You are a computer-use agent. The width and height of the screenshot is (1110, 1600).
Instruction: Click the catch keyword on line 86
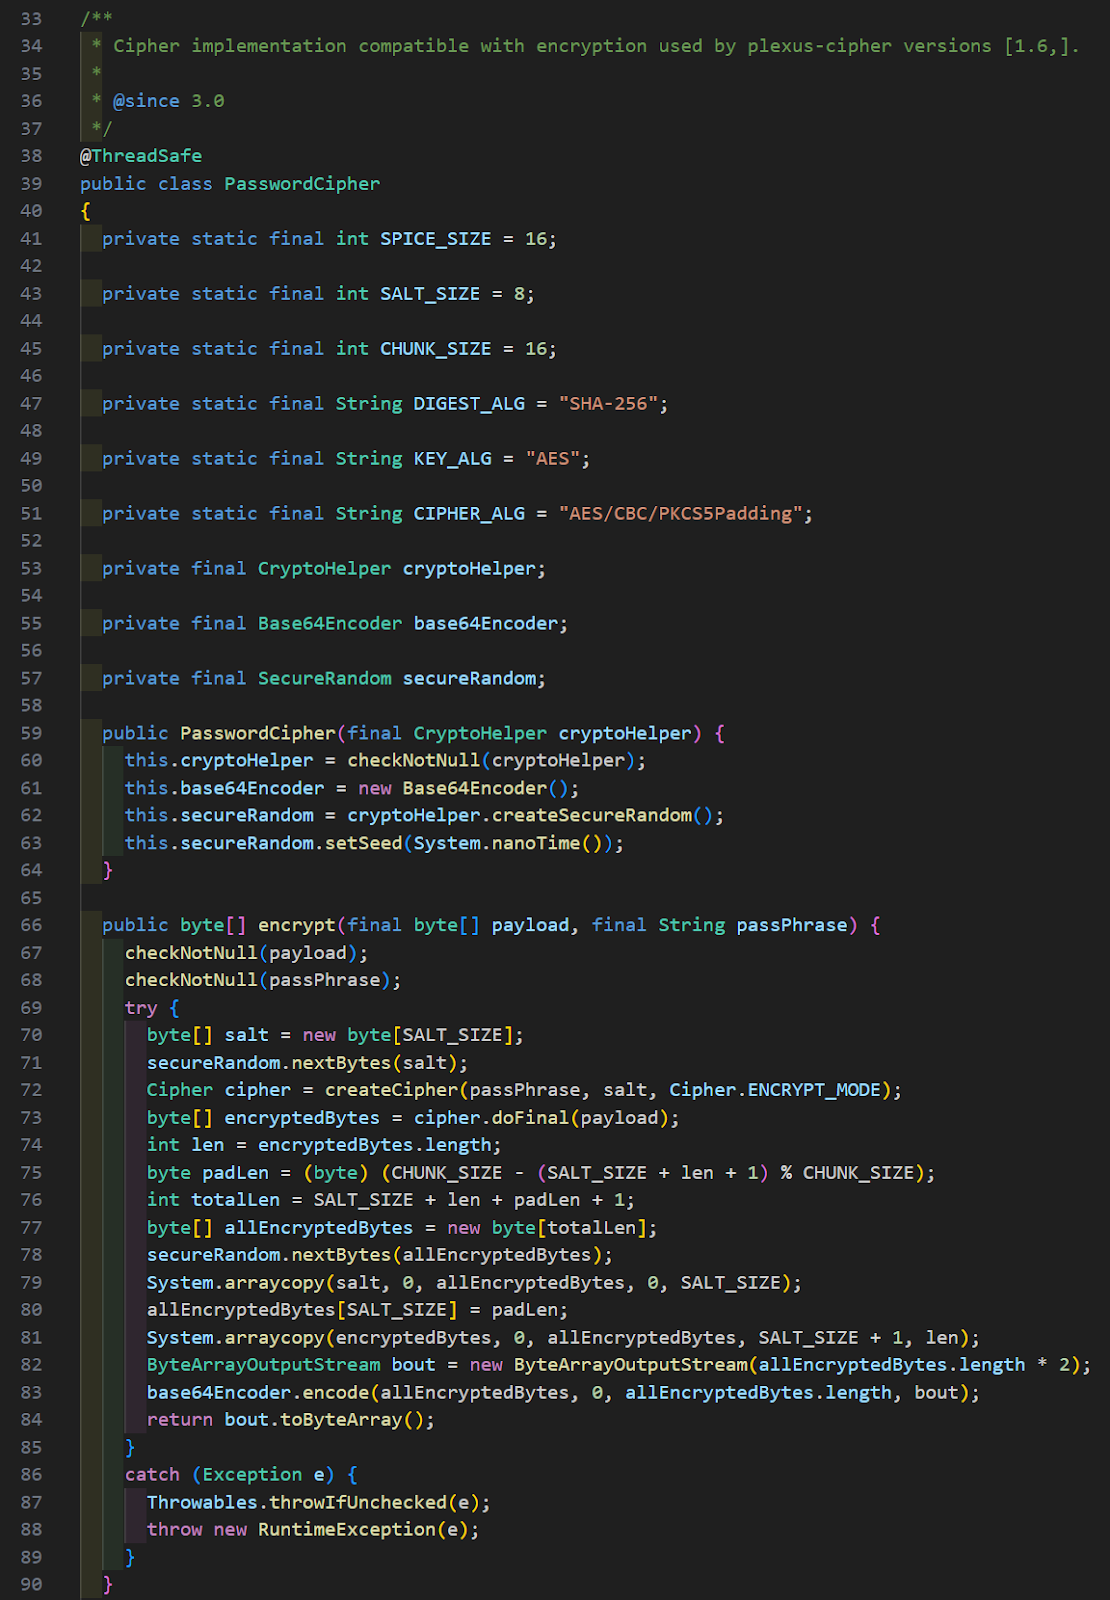pyautogui.click(x=152, y=1476)
